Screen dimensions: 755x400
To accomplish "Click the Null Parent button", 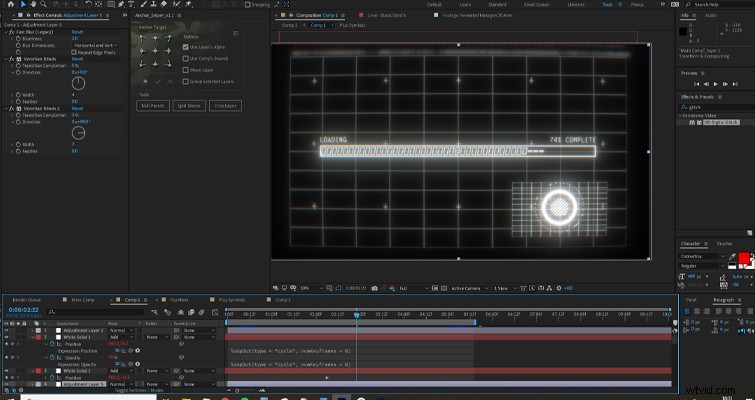I will pyautogui.click(x=153, y=105).
